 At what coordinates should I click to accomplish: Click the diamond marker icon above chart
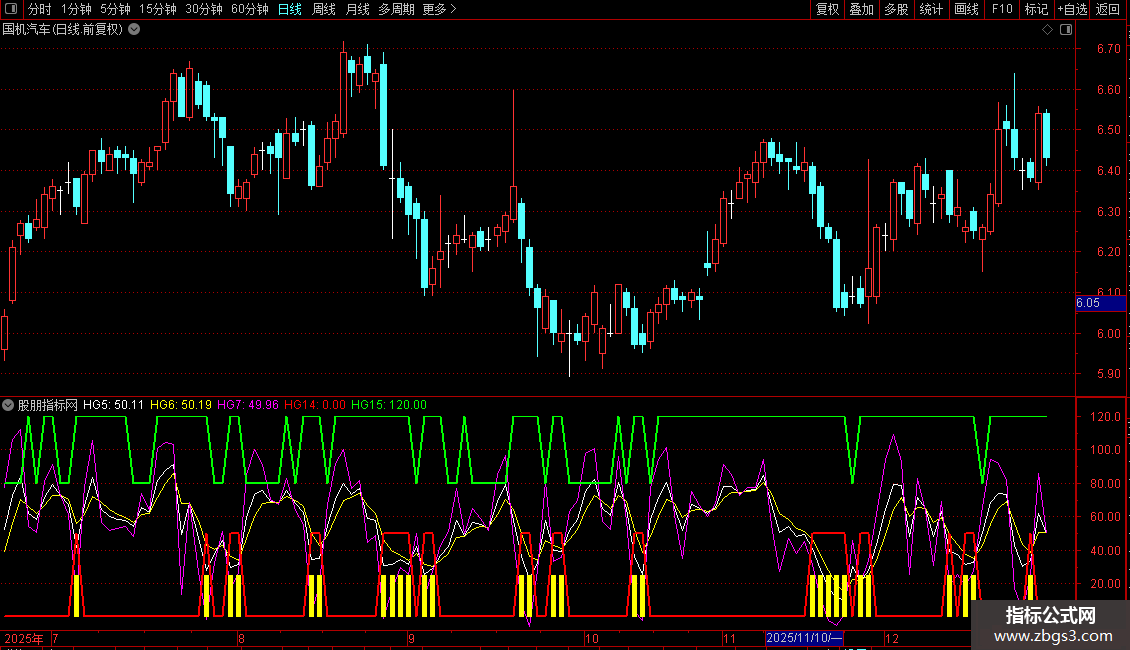pyautogui.click(x=1048, y=30)
